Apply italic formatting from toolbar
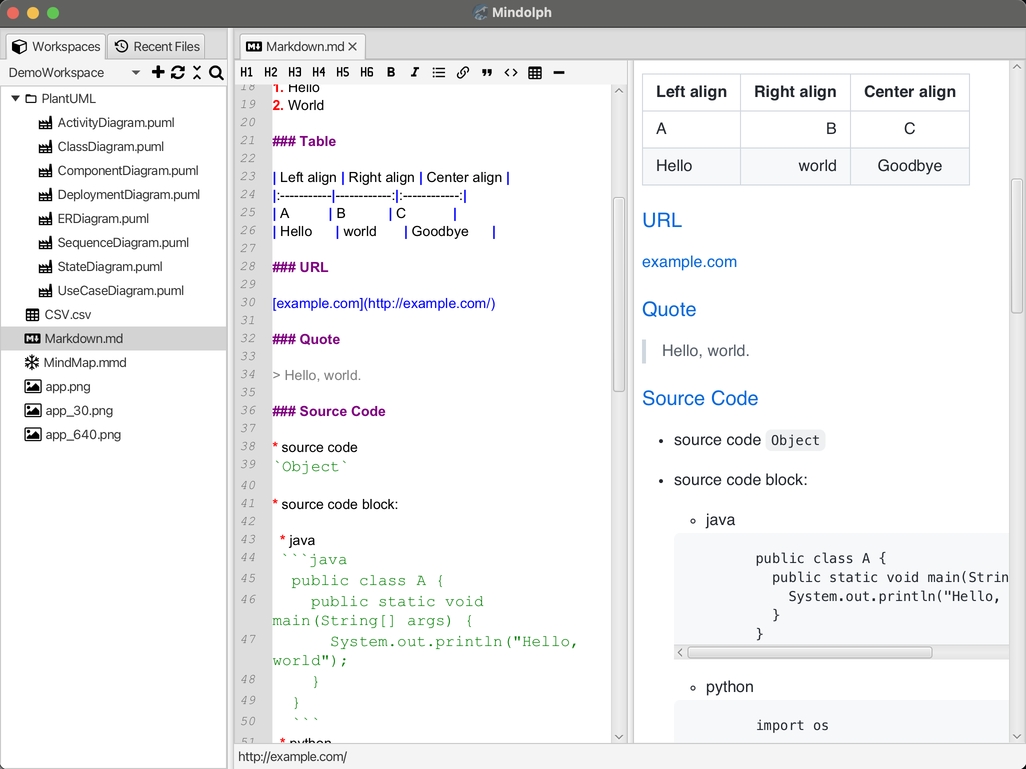 414,72
